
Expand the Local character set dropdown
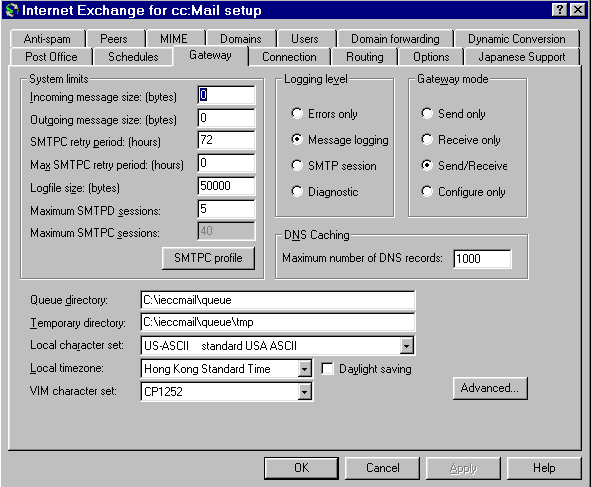(407, 346)
